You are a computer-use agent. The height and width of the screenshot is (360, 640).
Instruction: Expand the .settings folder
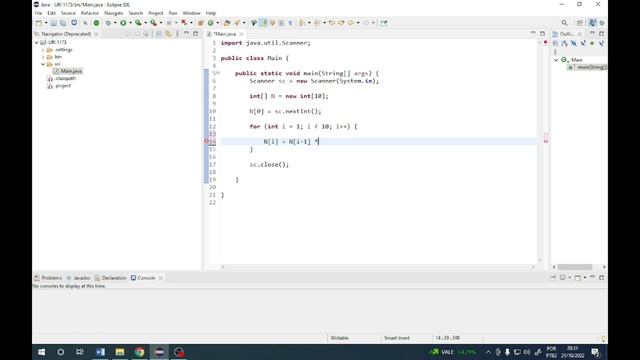tap(43, 50)
